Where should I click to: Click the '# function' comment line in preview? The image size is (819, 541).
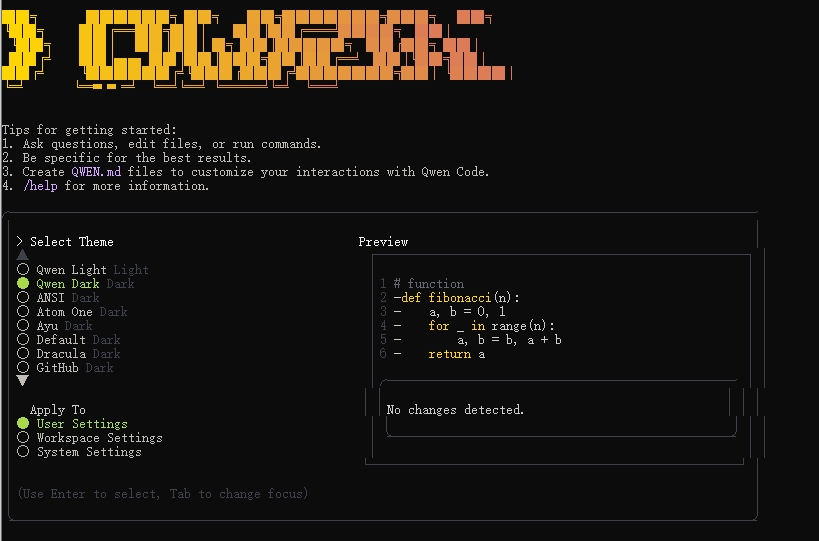(429, 284)
